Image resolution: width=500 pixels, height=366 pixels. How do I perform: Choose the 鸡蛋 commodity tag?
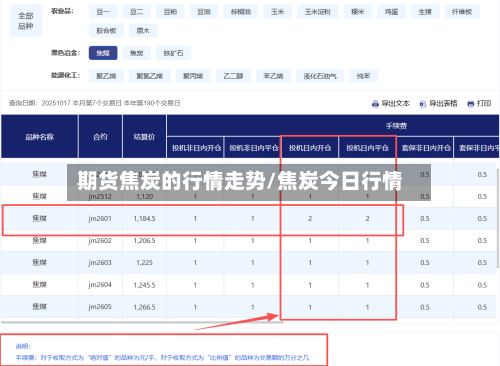391,12
